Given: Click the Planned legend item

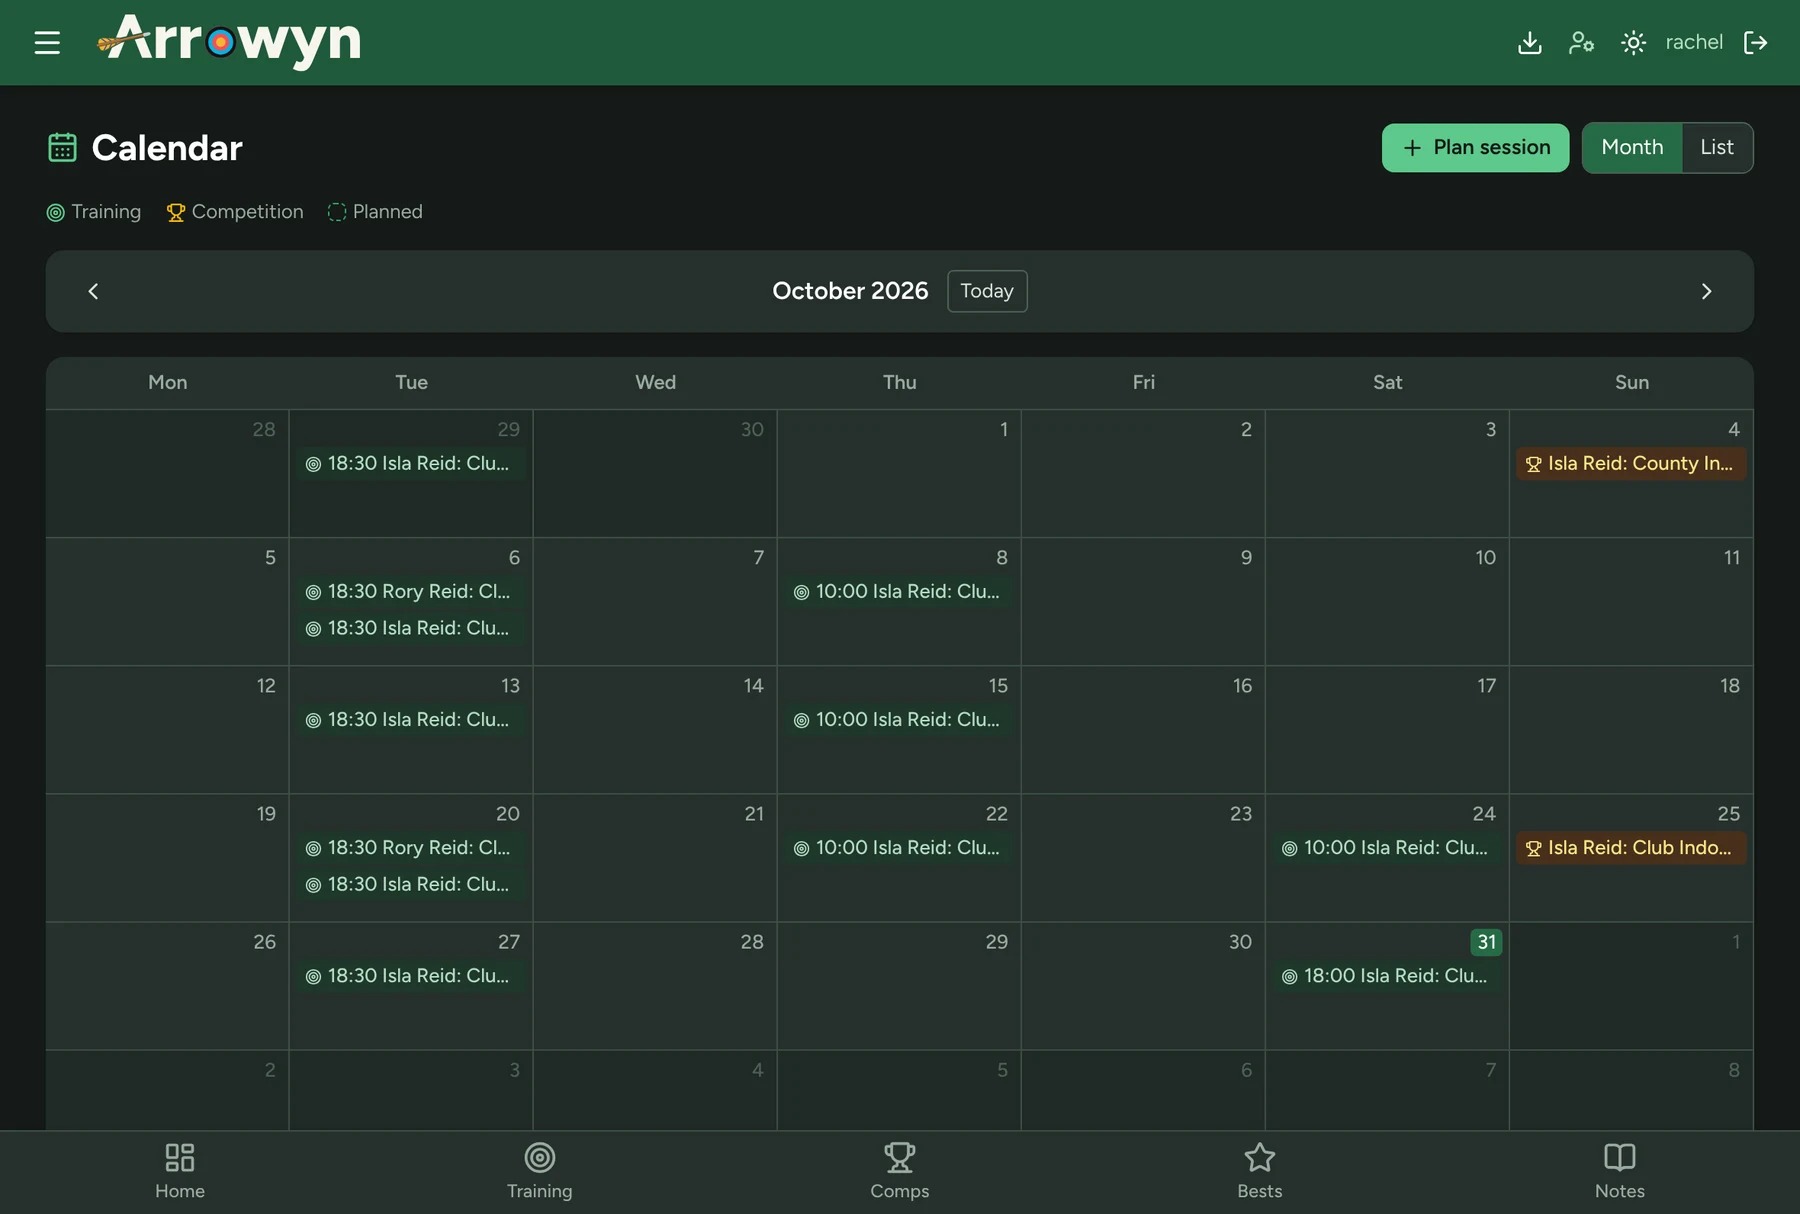Looking at the screenshot, I should click(x=375, y=212).
